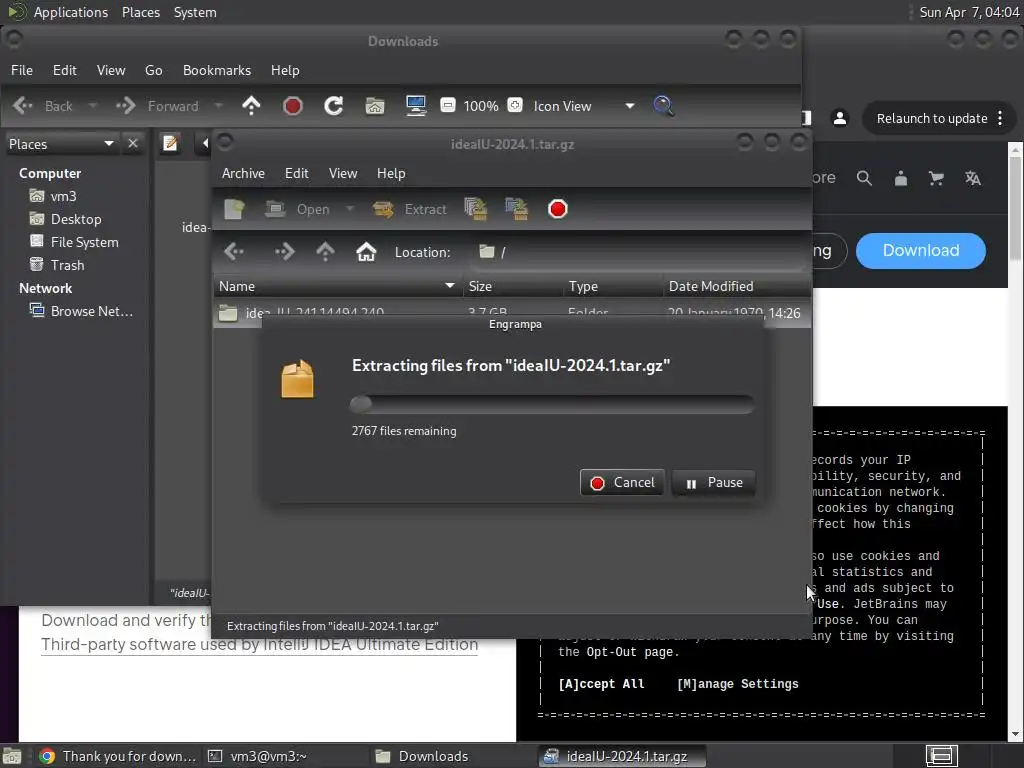This screenshot has width=1024, height=768.
Task: Click the shopping cart icon on the JetBrains page
Action: 936,178
